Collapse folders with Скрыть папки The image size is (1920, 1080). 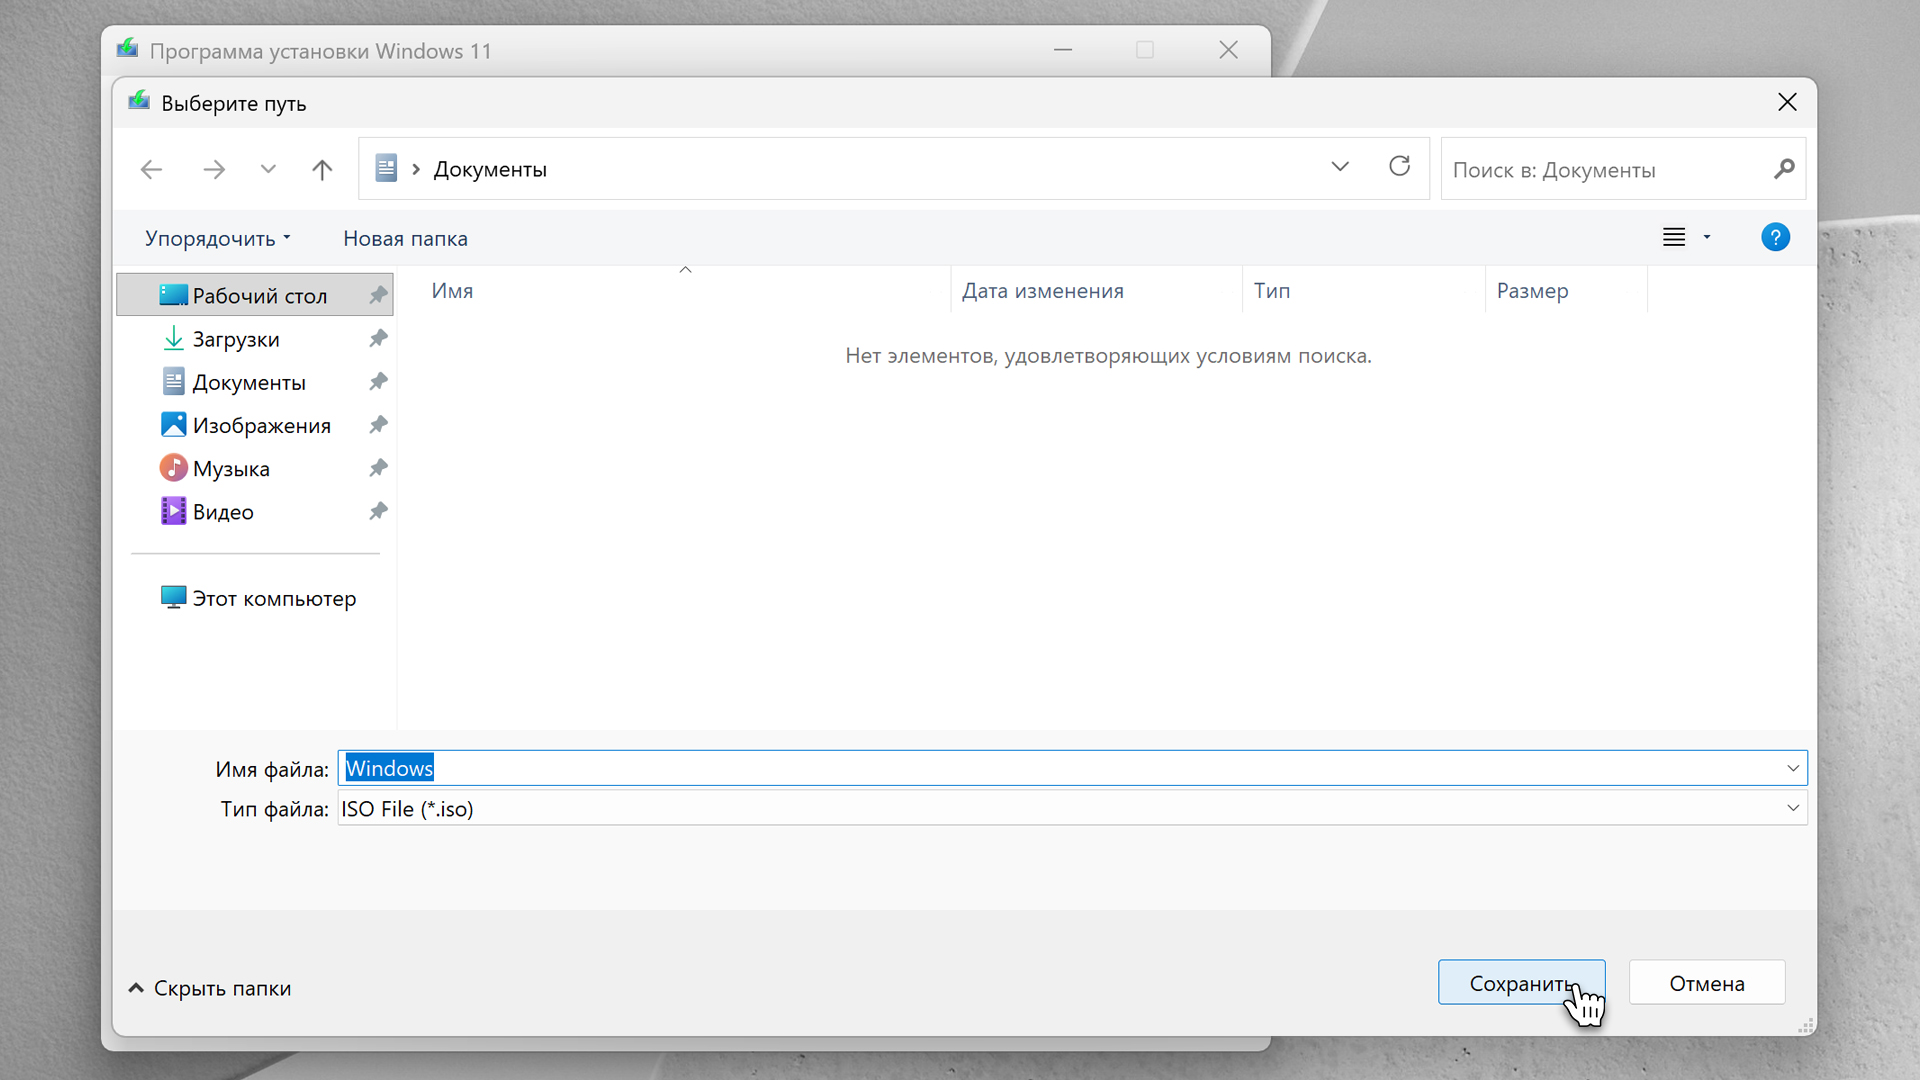point(210,988)
